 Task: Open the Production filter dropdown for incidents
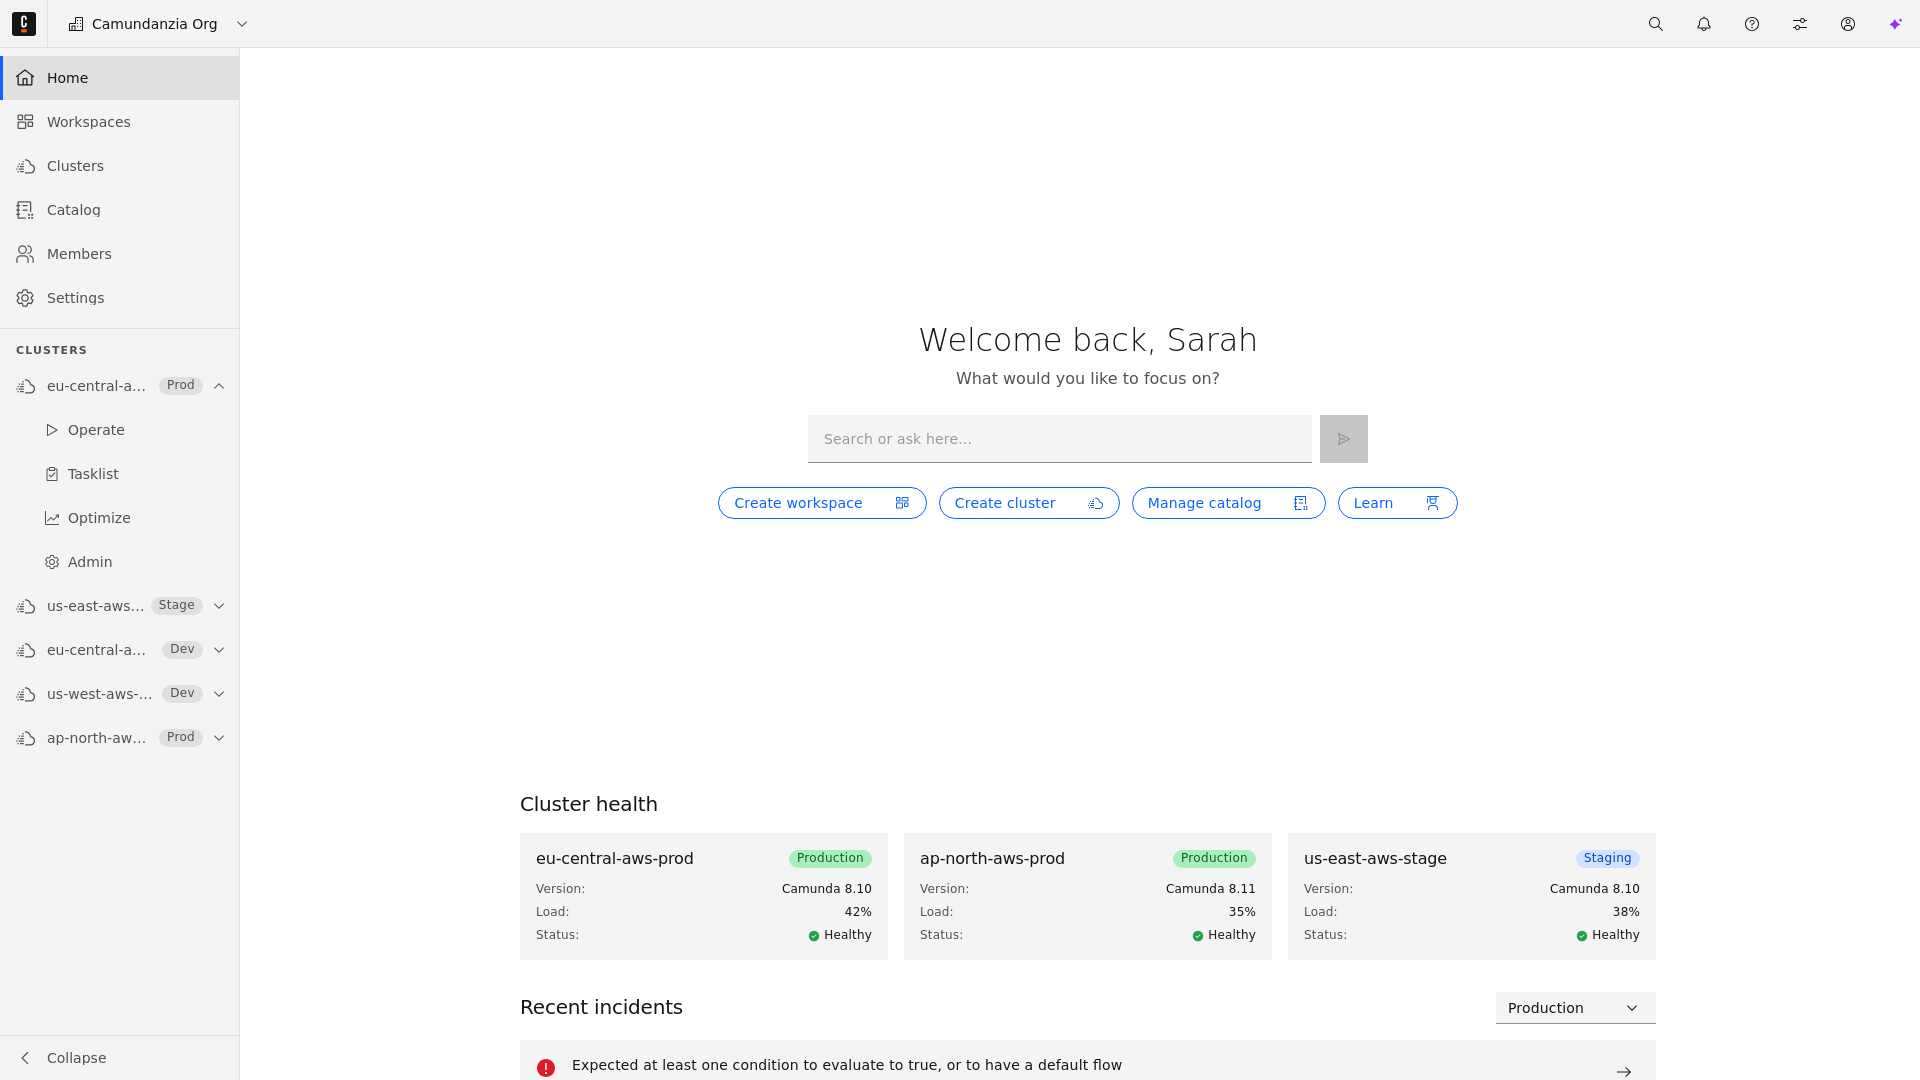[1576, 1008]
